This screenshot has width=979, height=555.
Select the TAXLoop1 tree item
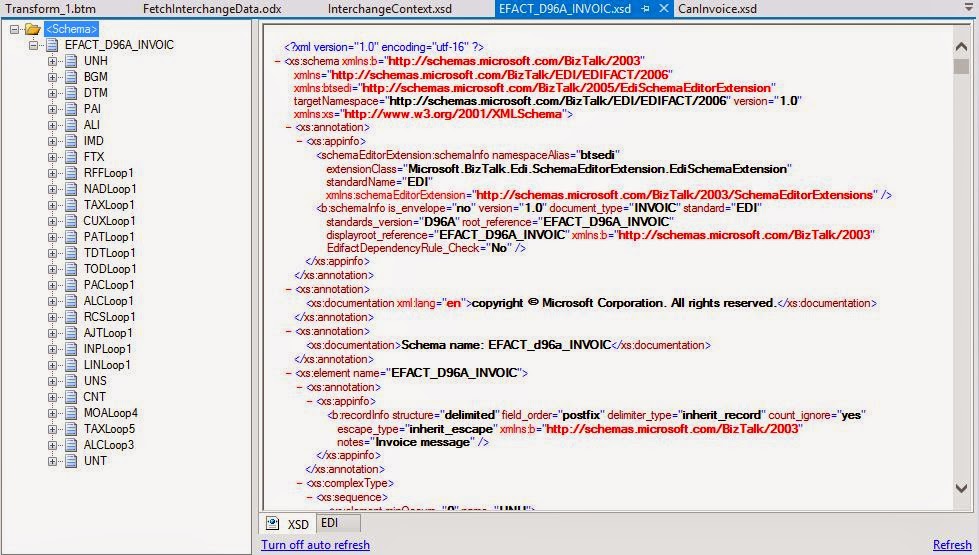coord(109,205)
